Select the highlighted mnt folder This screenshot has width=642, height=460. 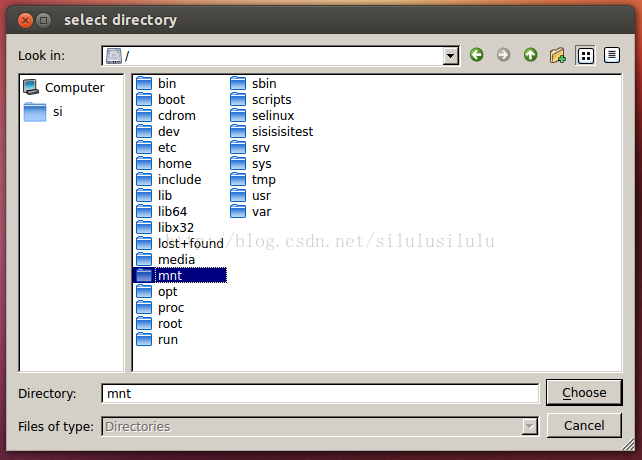pyautogui.click(x=170, y=275)
